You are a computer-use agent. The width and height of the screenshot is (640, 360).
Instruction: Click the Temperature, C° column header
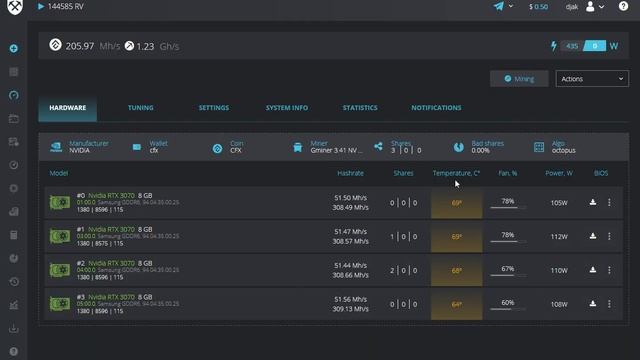tap(456, 173)
